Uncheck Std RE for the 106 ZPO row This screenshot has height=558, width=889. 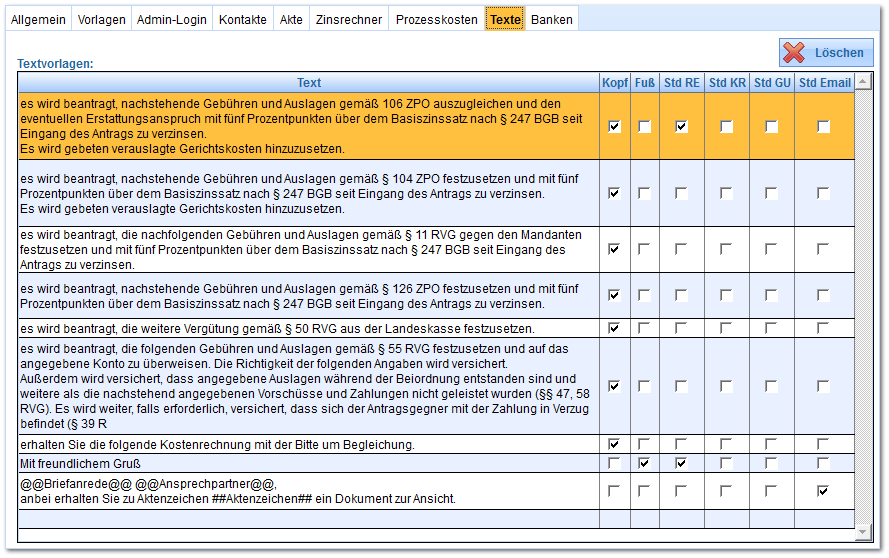point(681,126)
